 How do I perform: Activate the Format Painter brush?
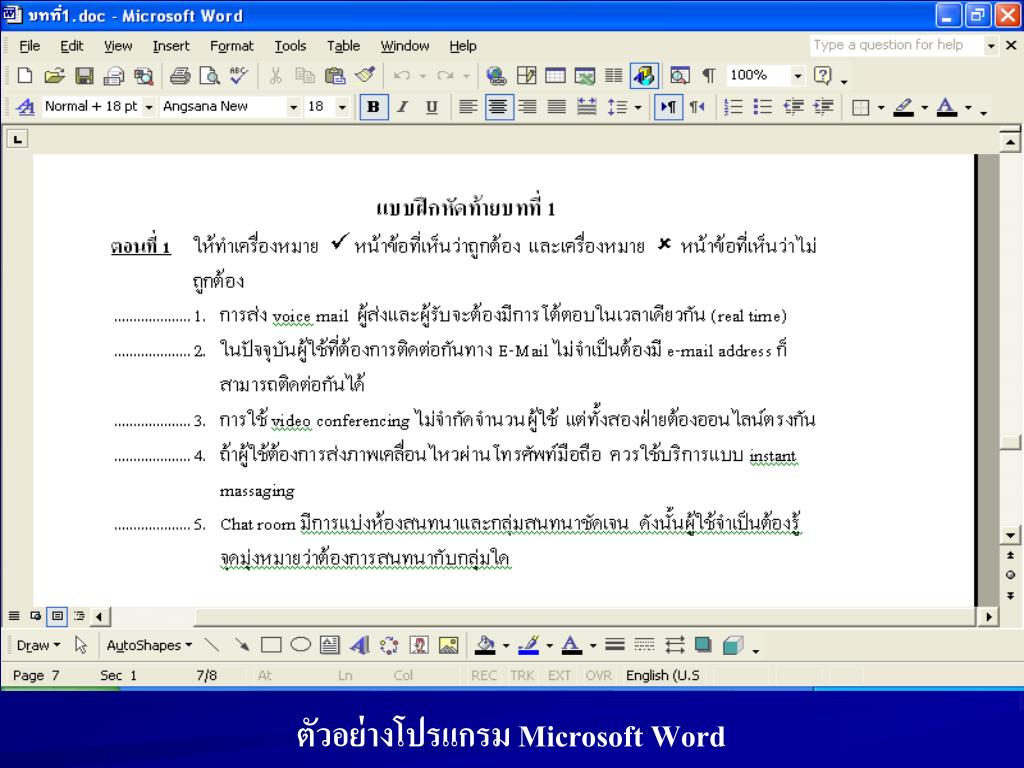[364, 76]
